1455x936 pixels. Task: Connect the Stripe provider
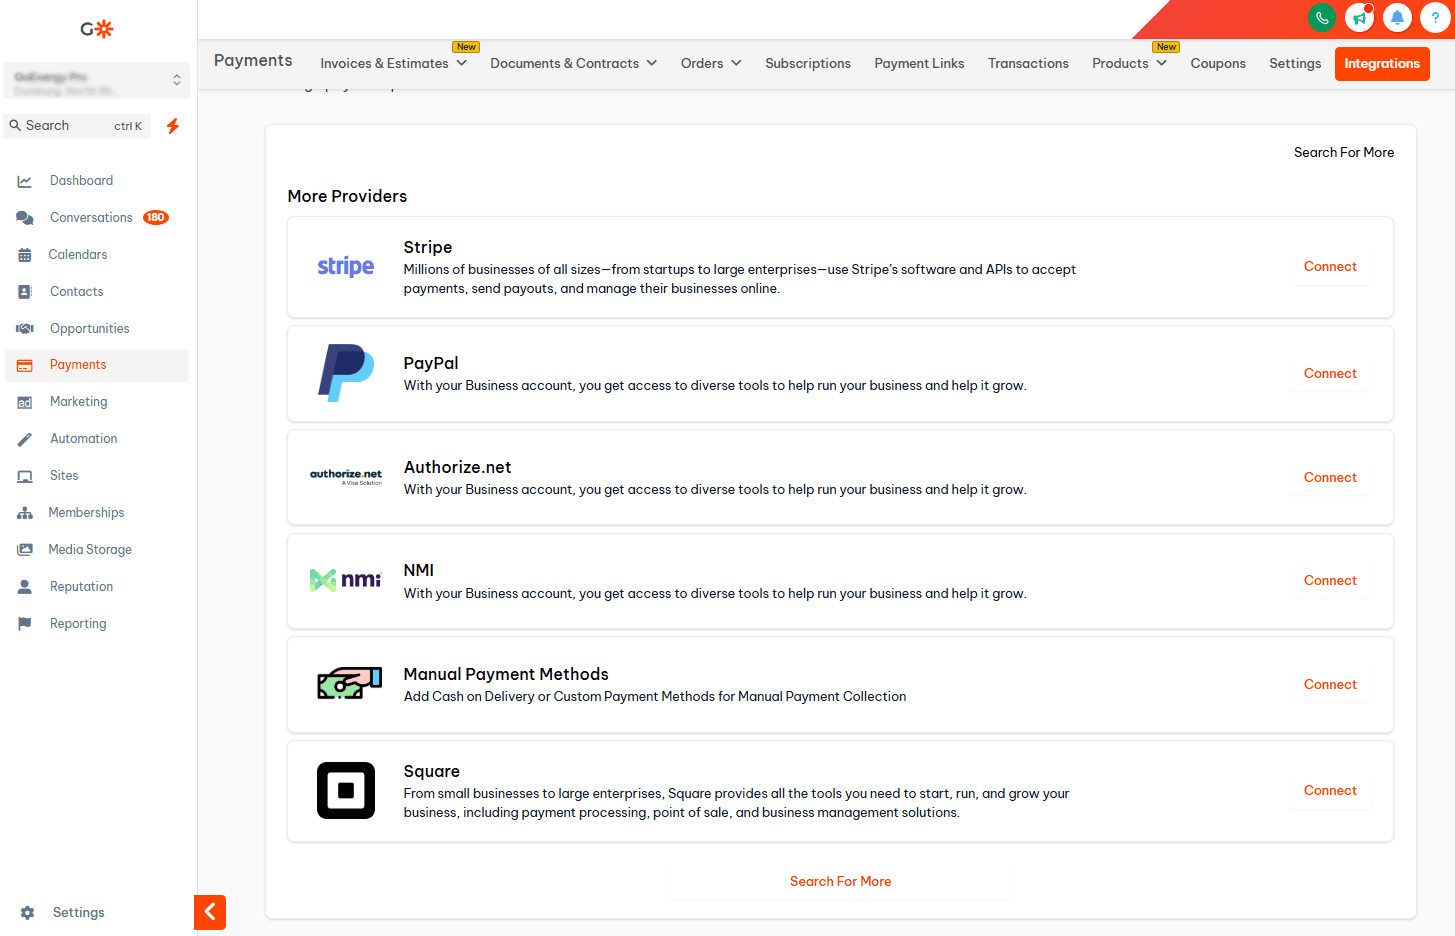(x=1330, y=267)
